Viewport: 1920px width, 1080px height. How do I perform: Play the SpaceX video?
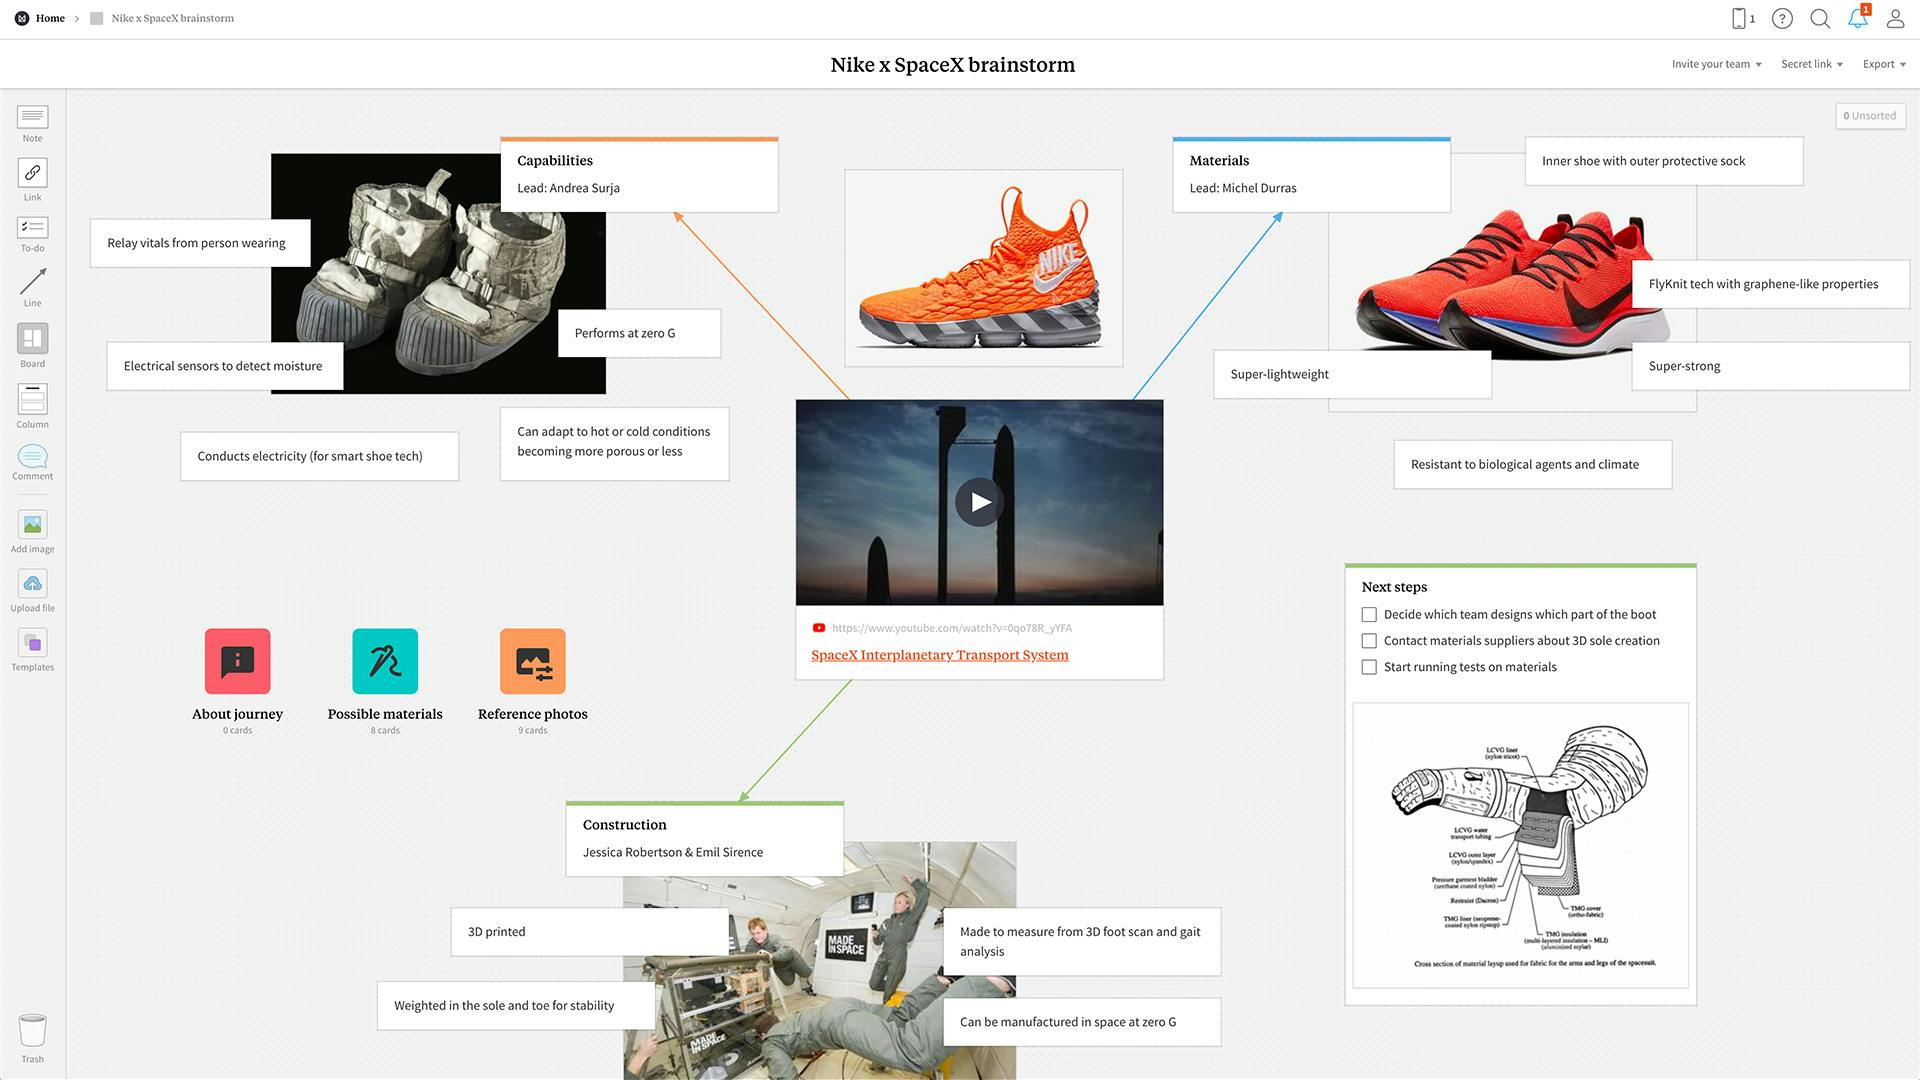tap(979, 502)
